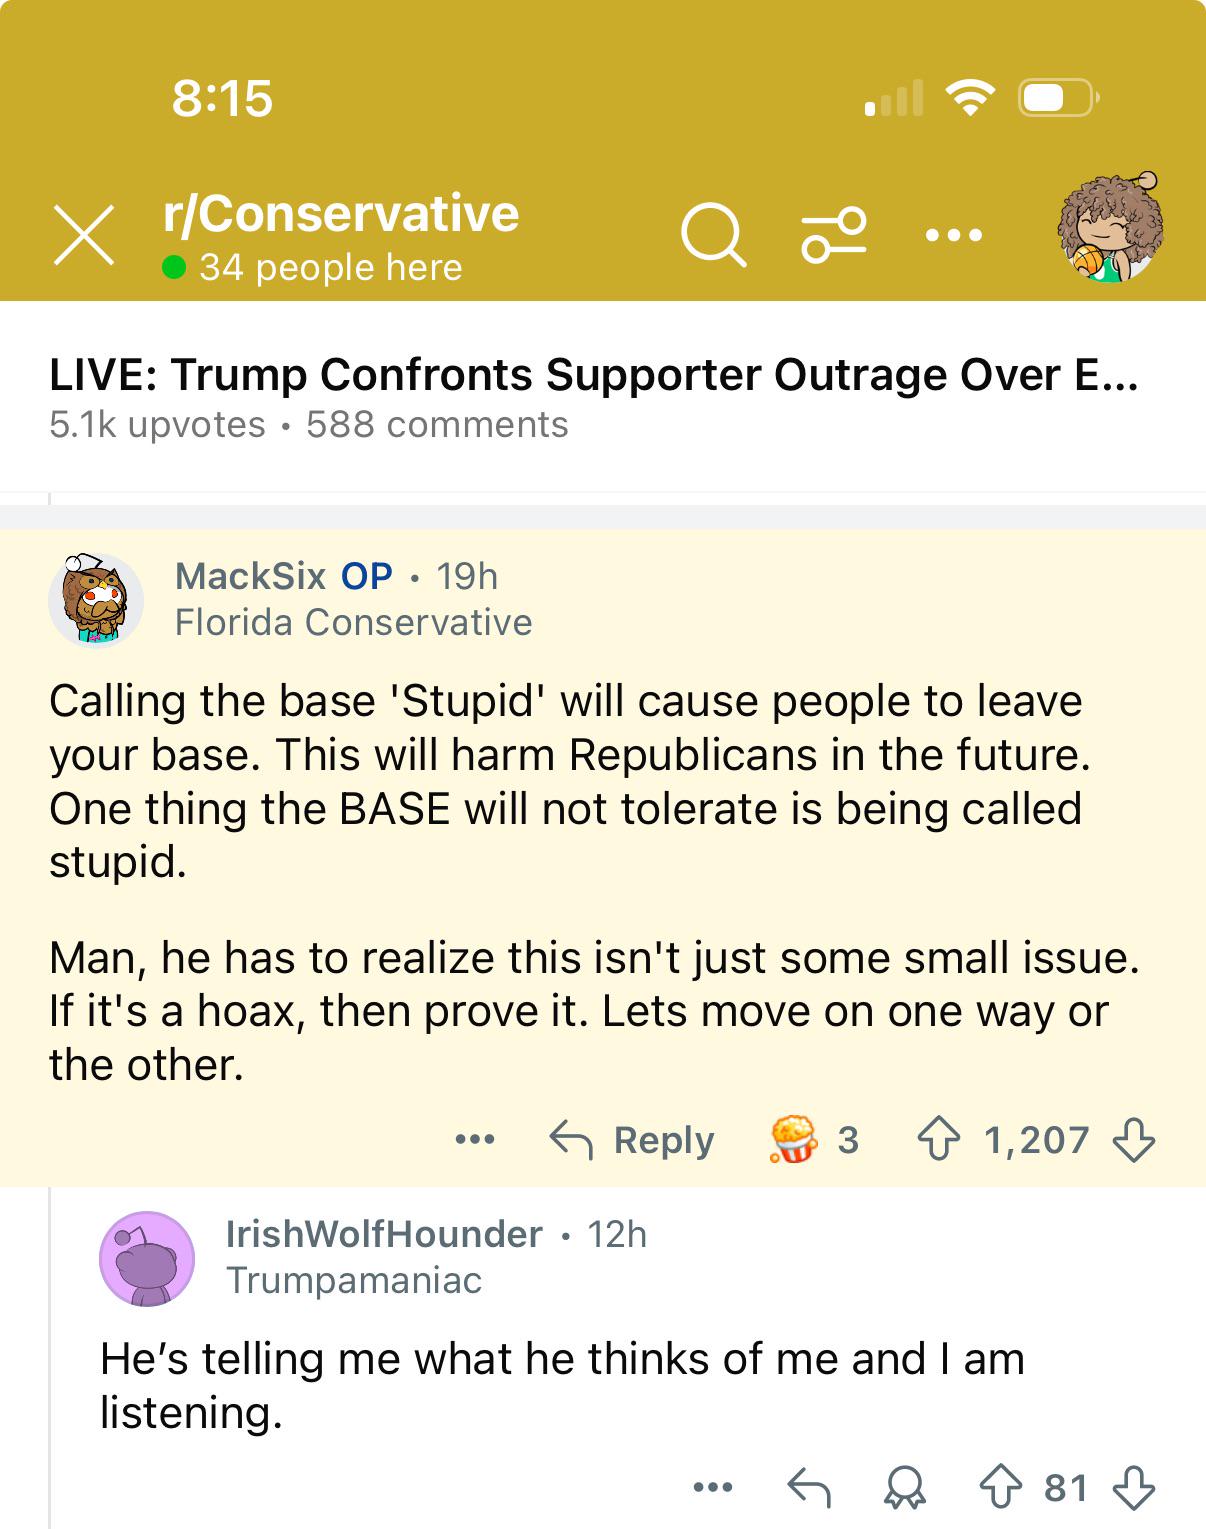Tap reply arrow on IrishWolfHounder's comment
The height and width of the screenshot is (1529, 1206).
809,1488
